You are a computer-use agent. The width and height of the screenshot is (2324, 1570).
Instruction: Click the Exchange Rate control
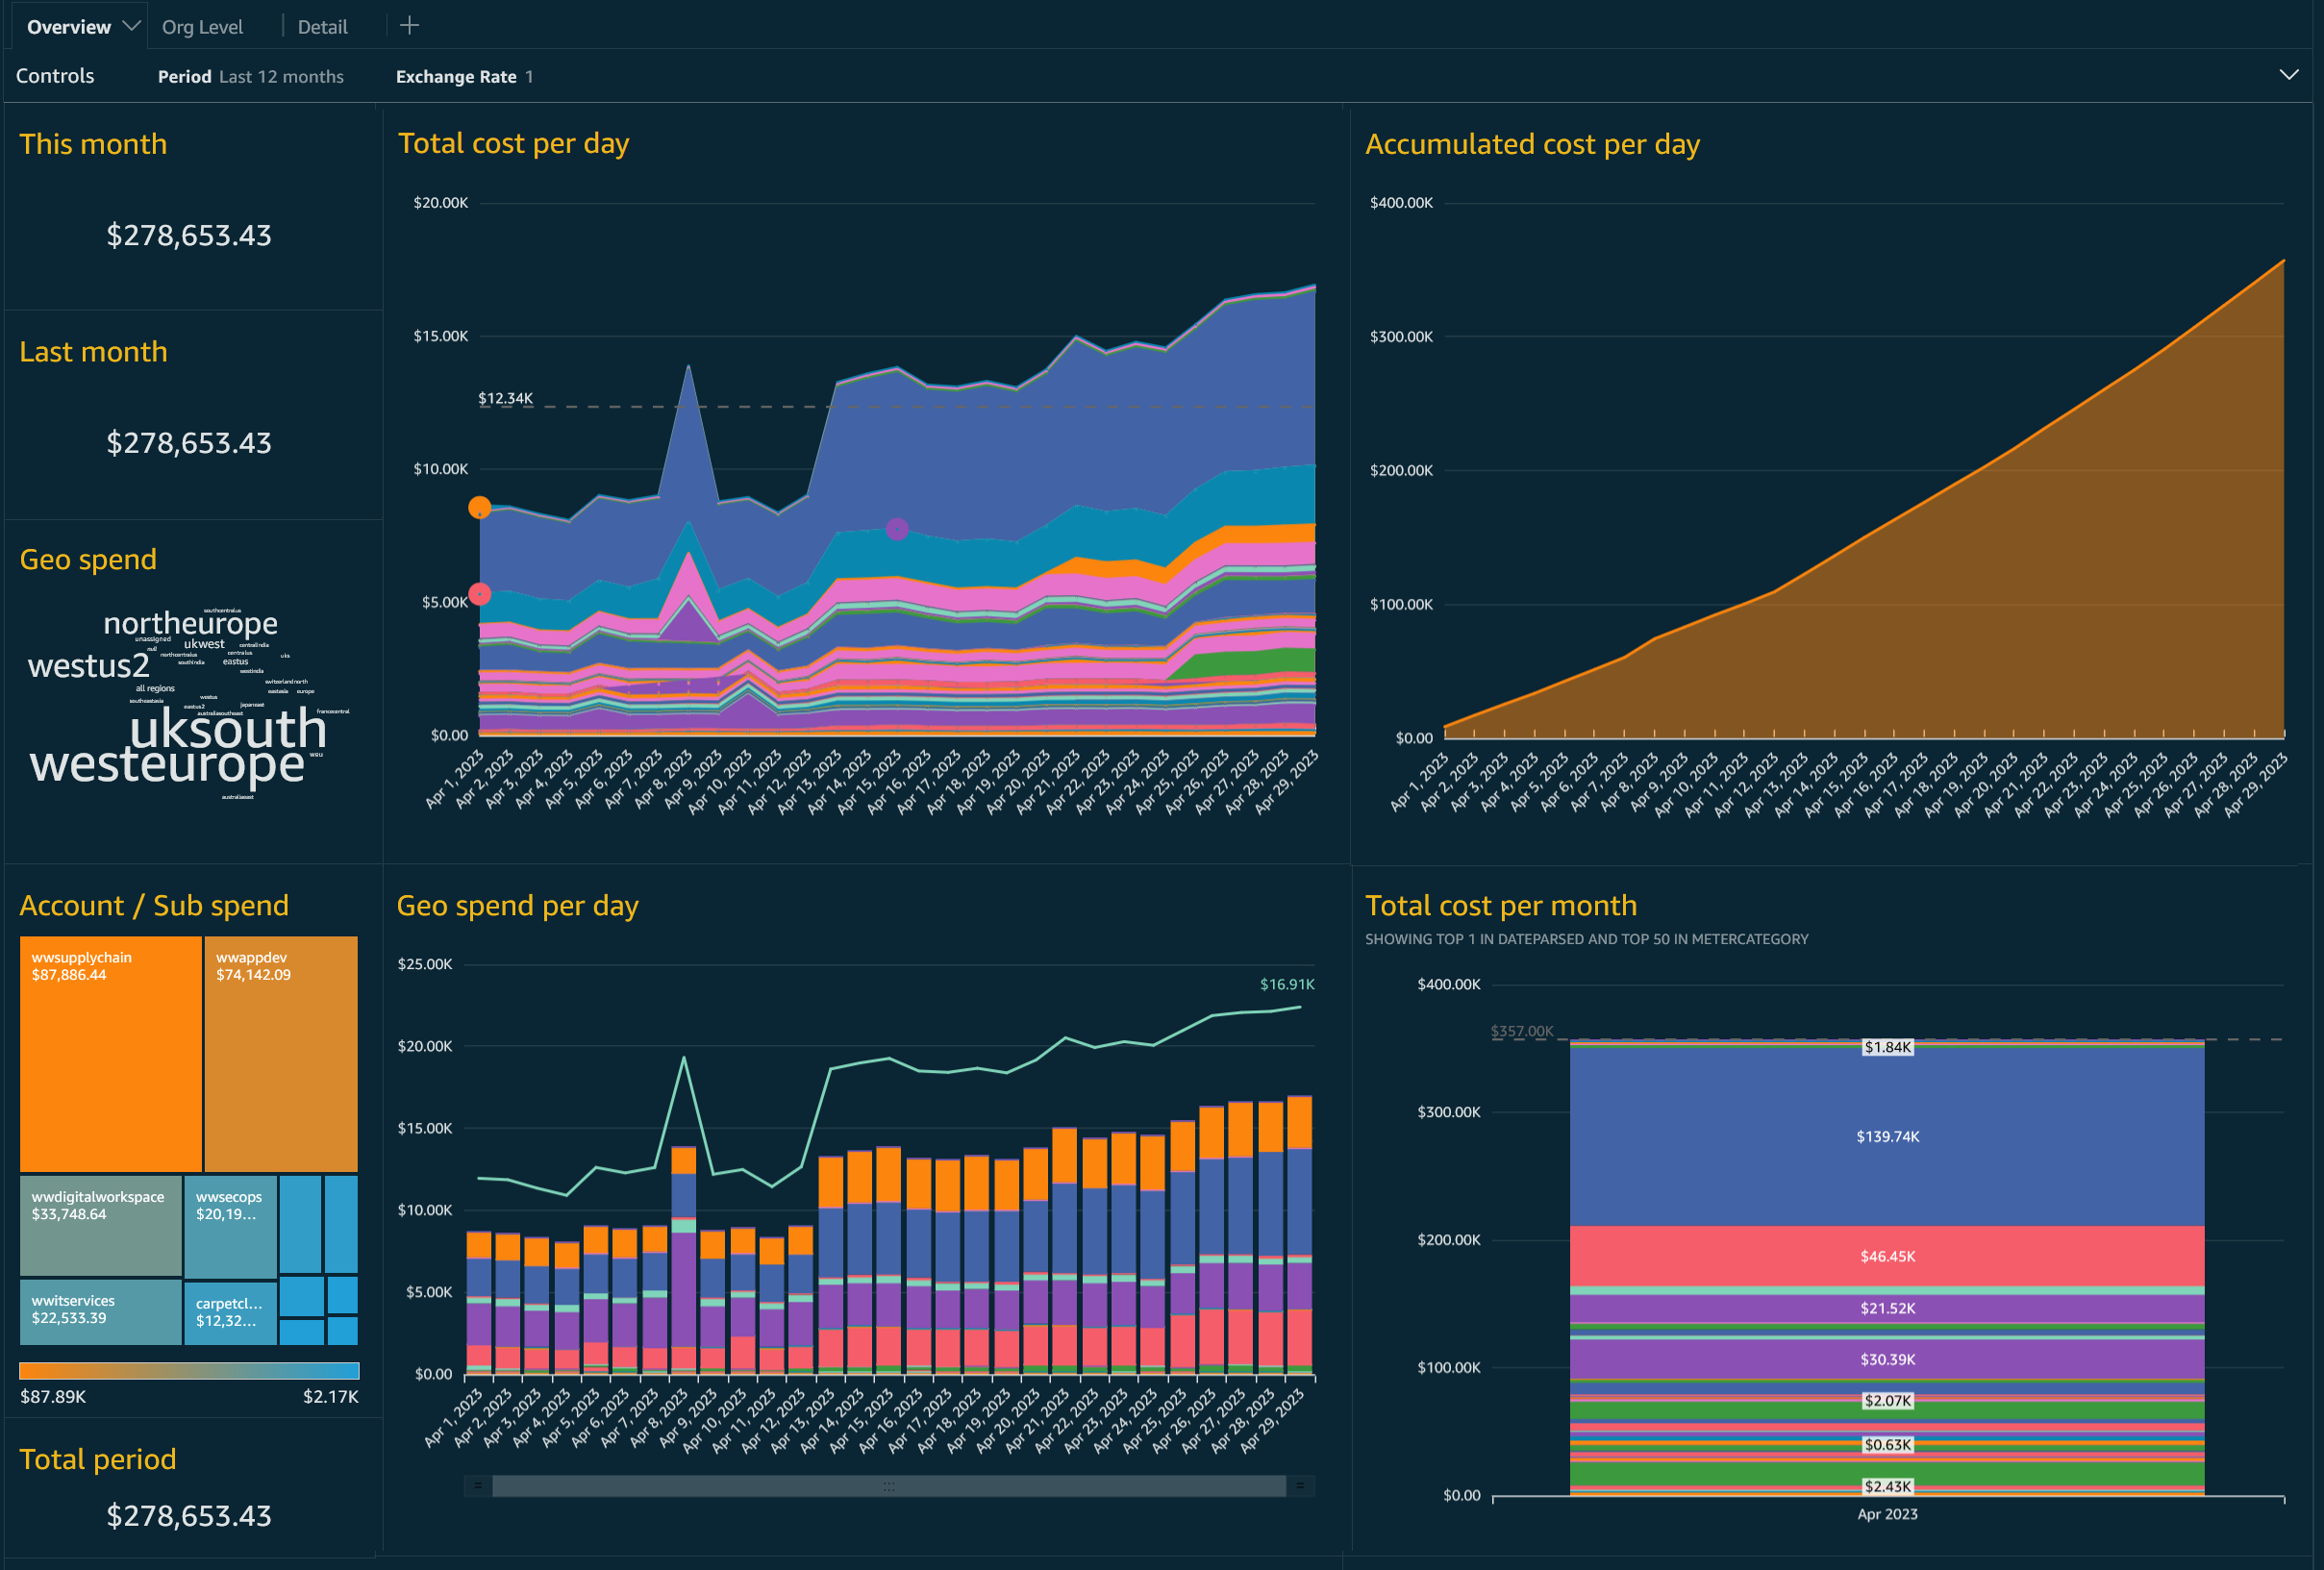464,77
